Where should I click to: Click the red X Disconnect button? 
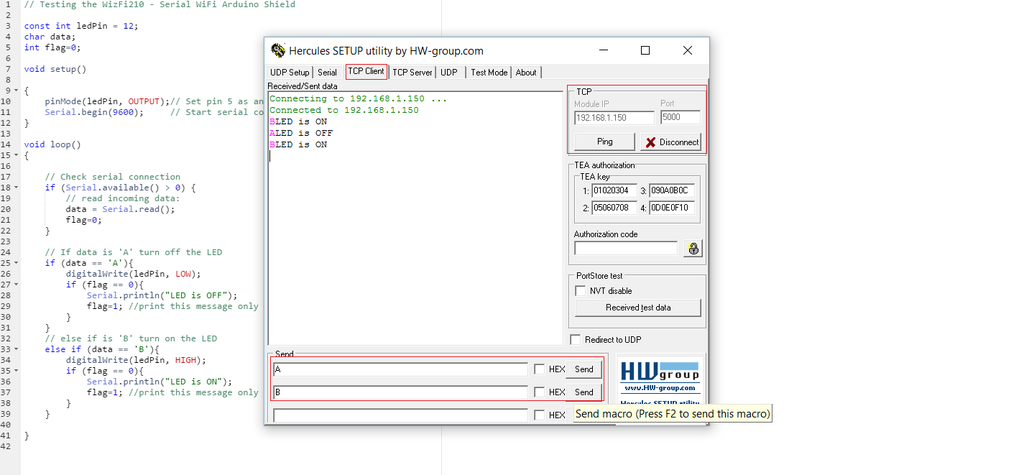click(x=671, y=142)
